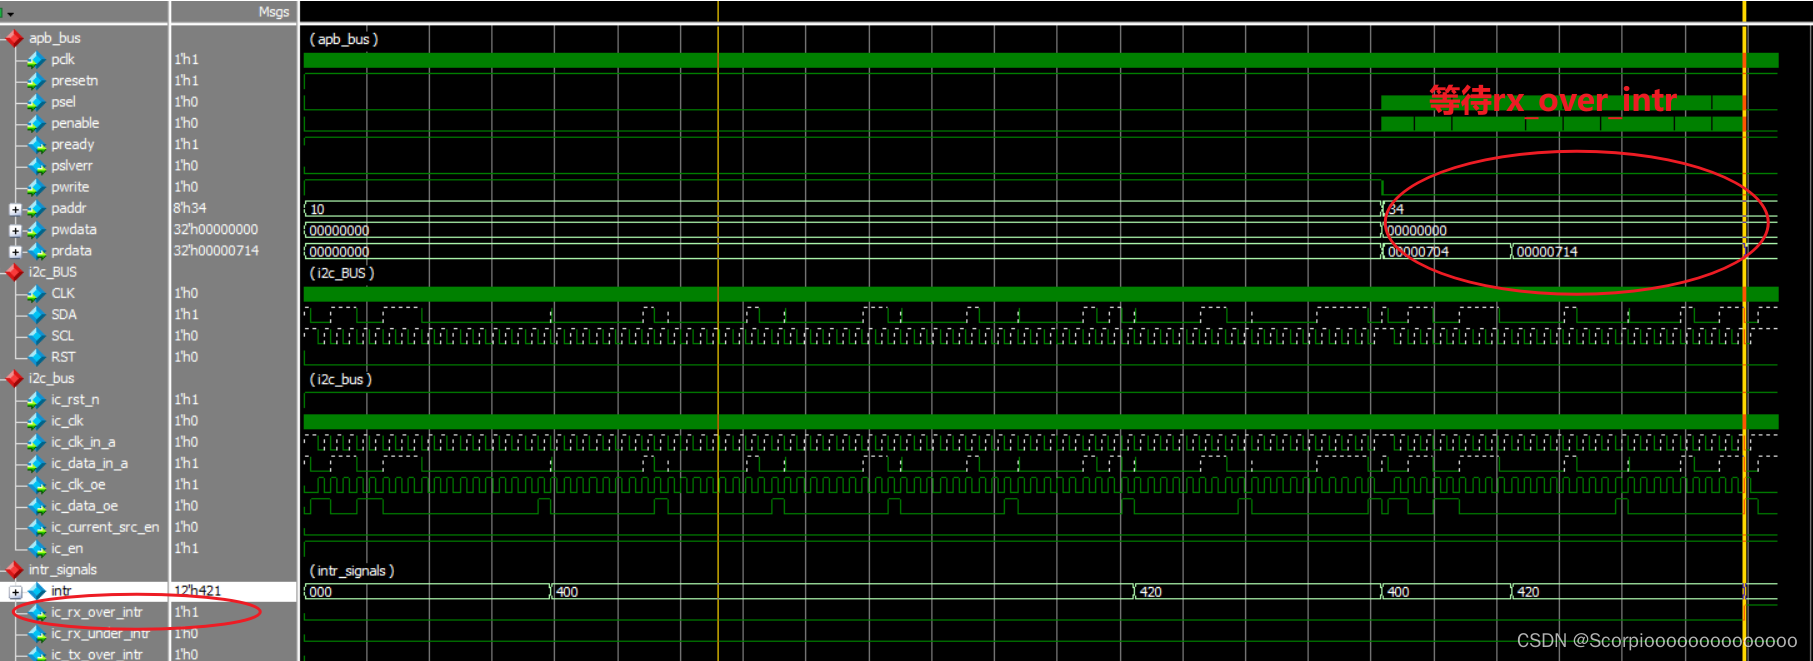
Task: Click the ic_data_oe signal icon
Action: [x=36, y=506]
